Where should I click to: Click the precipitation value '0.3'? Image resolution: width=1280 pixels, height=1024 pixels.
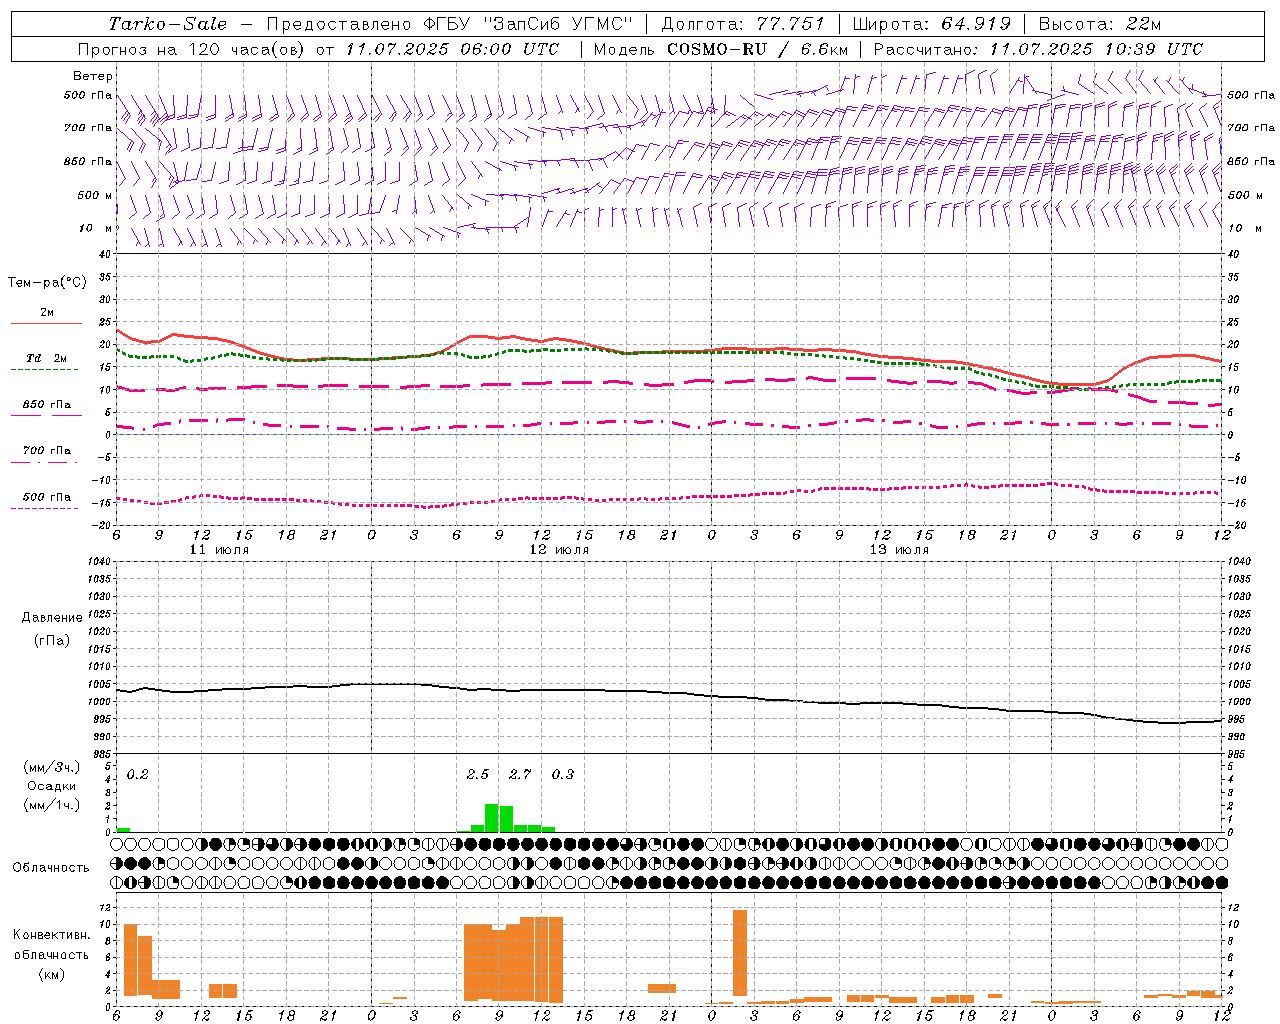tap(563, 774)
